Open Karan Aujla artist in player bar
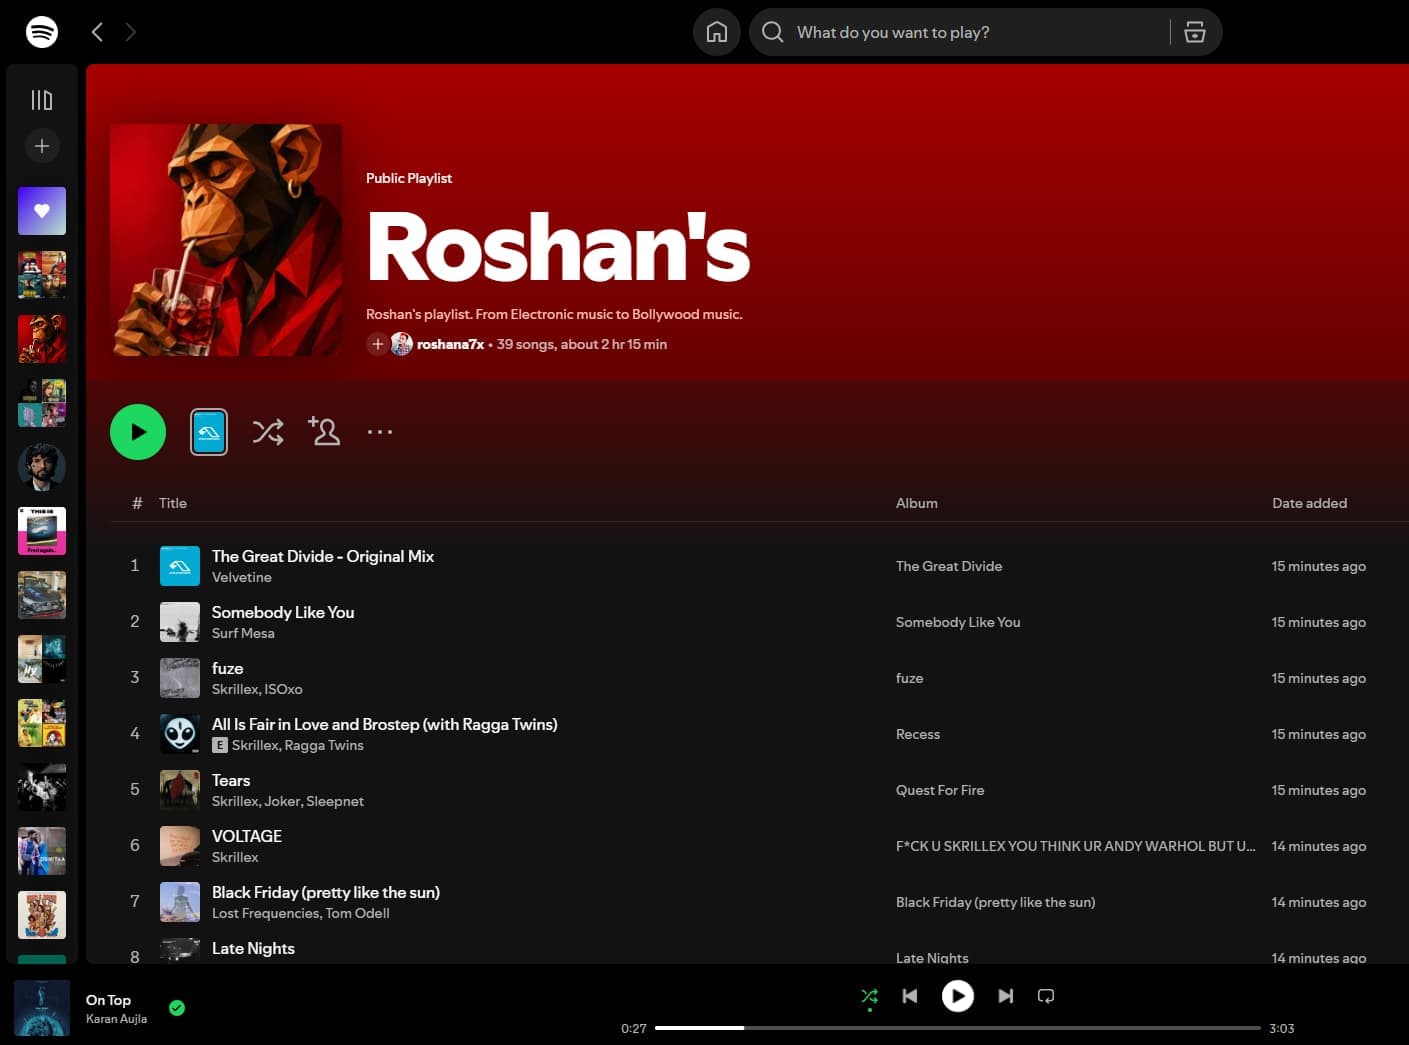 click(116, 1019)
